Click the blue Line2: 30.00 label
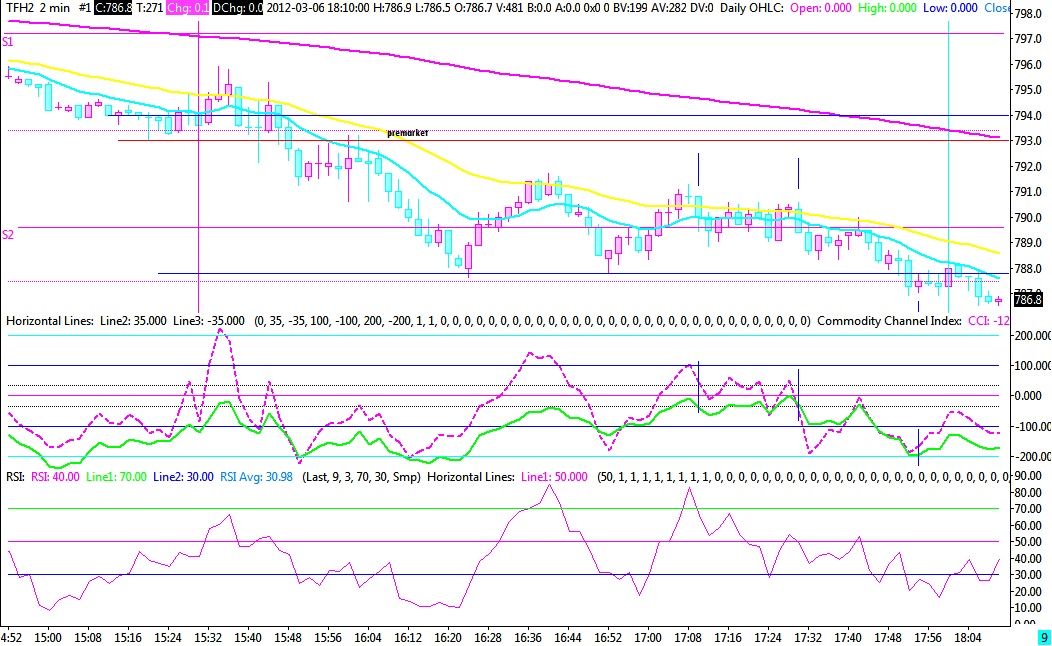Screen dimensions: 1052x646 pos(183,477)
